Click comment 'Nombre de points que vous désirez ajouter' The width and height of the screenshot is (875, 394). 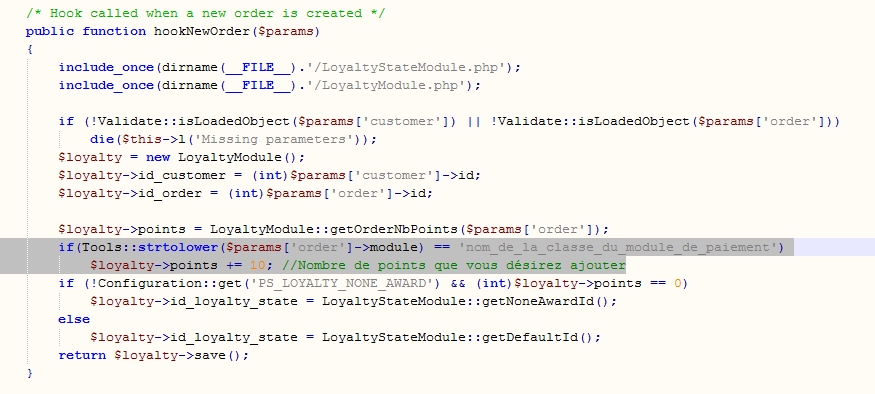click(x=454, y=265)
